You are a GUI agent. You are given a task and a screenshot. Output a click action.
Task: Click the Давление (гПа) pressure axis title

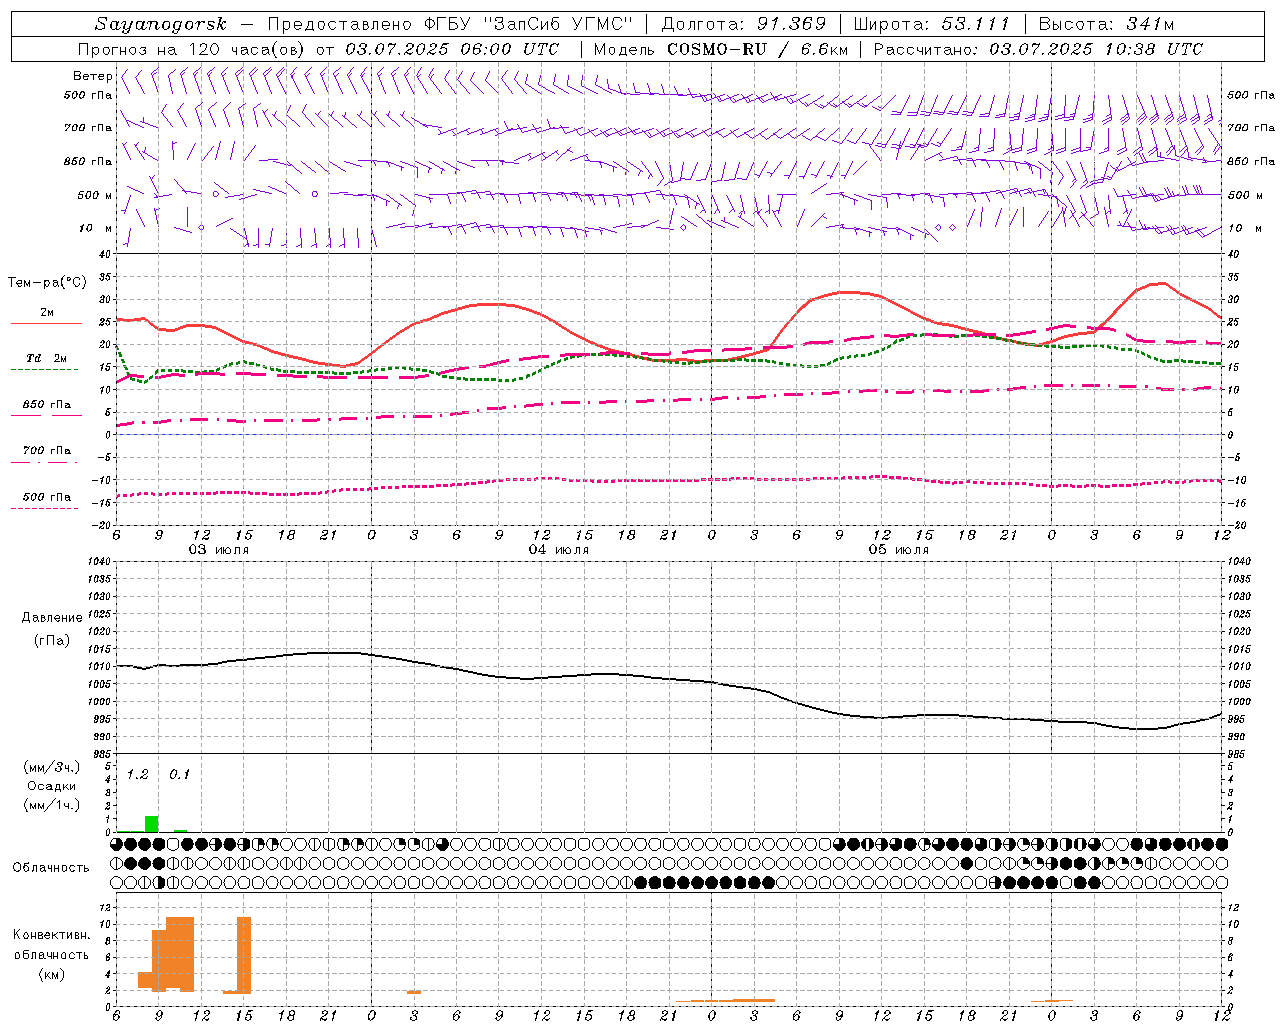[52, 629]
